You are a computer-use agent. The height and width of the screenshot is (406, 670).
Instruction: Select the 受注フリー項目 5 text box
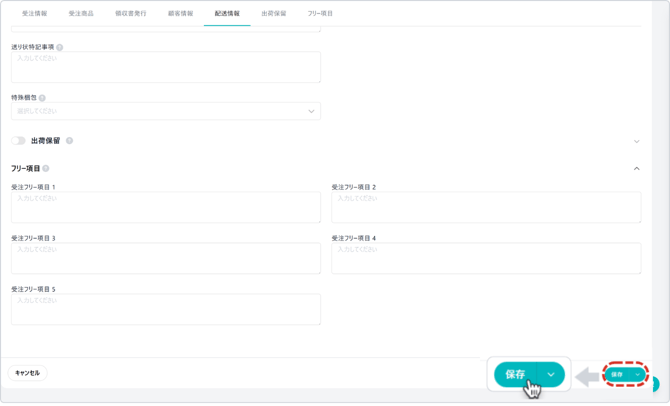[166, 309]
